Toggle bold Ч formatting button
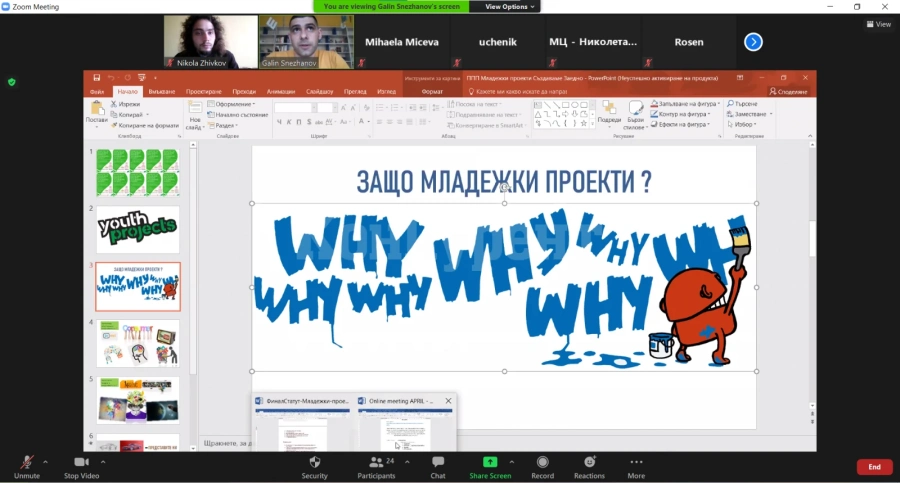This screenshot has height=483, width=900. (x=280, y=122)
